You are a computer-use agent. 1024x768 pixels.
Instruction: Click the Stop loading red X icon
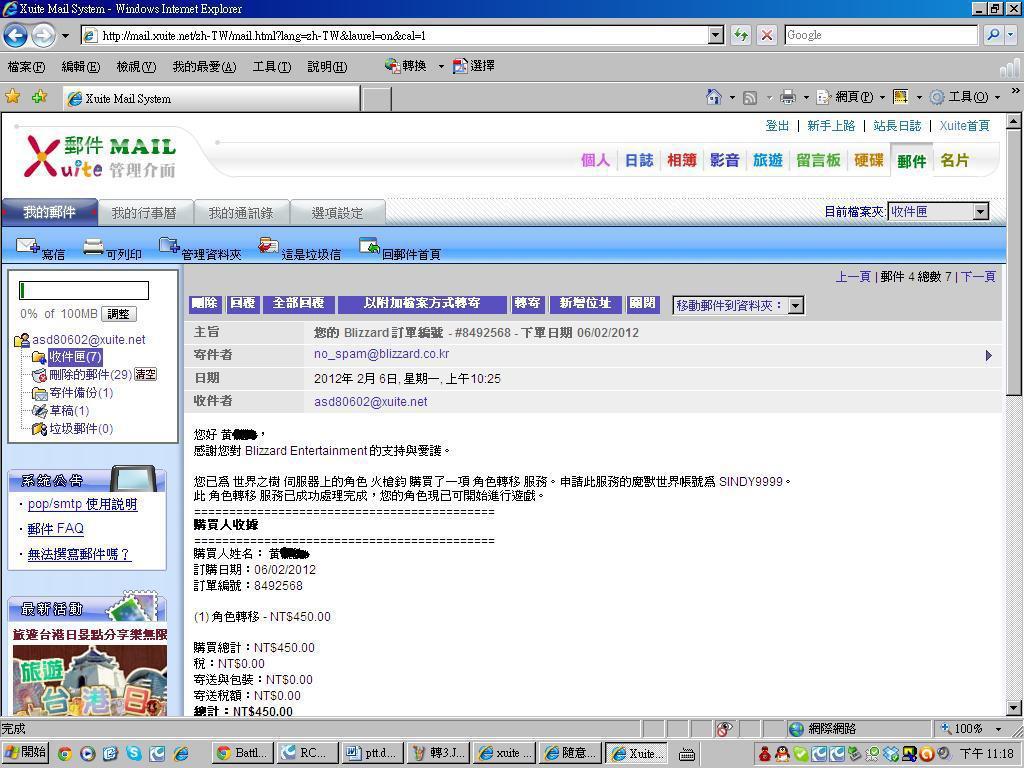pyautogui.click(x=767, y=35)
